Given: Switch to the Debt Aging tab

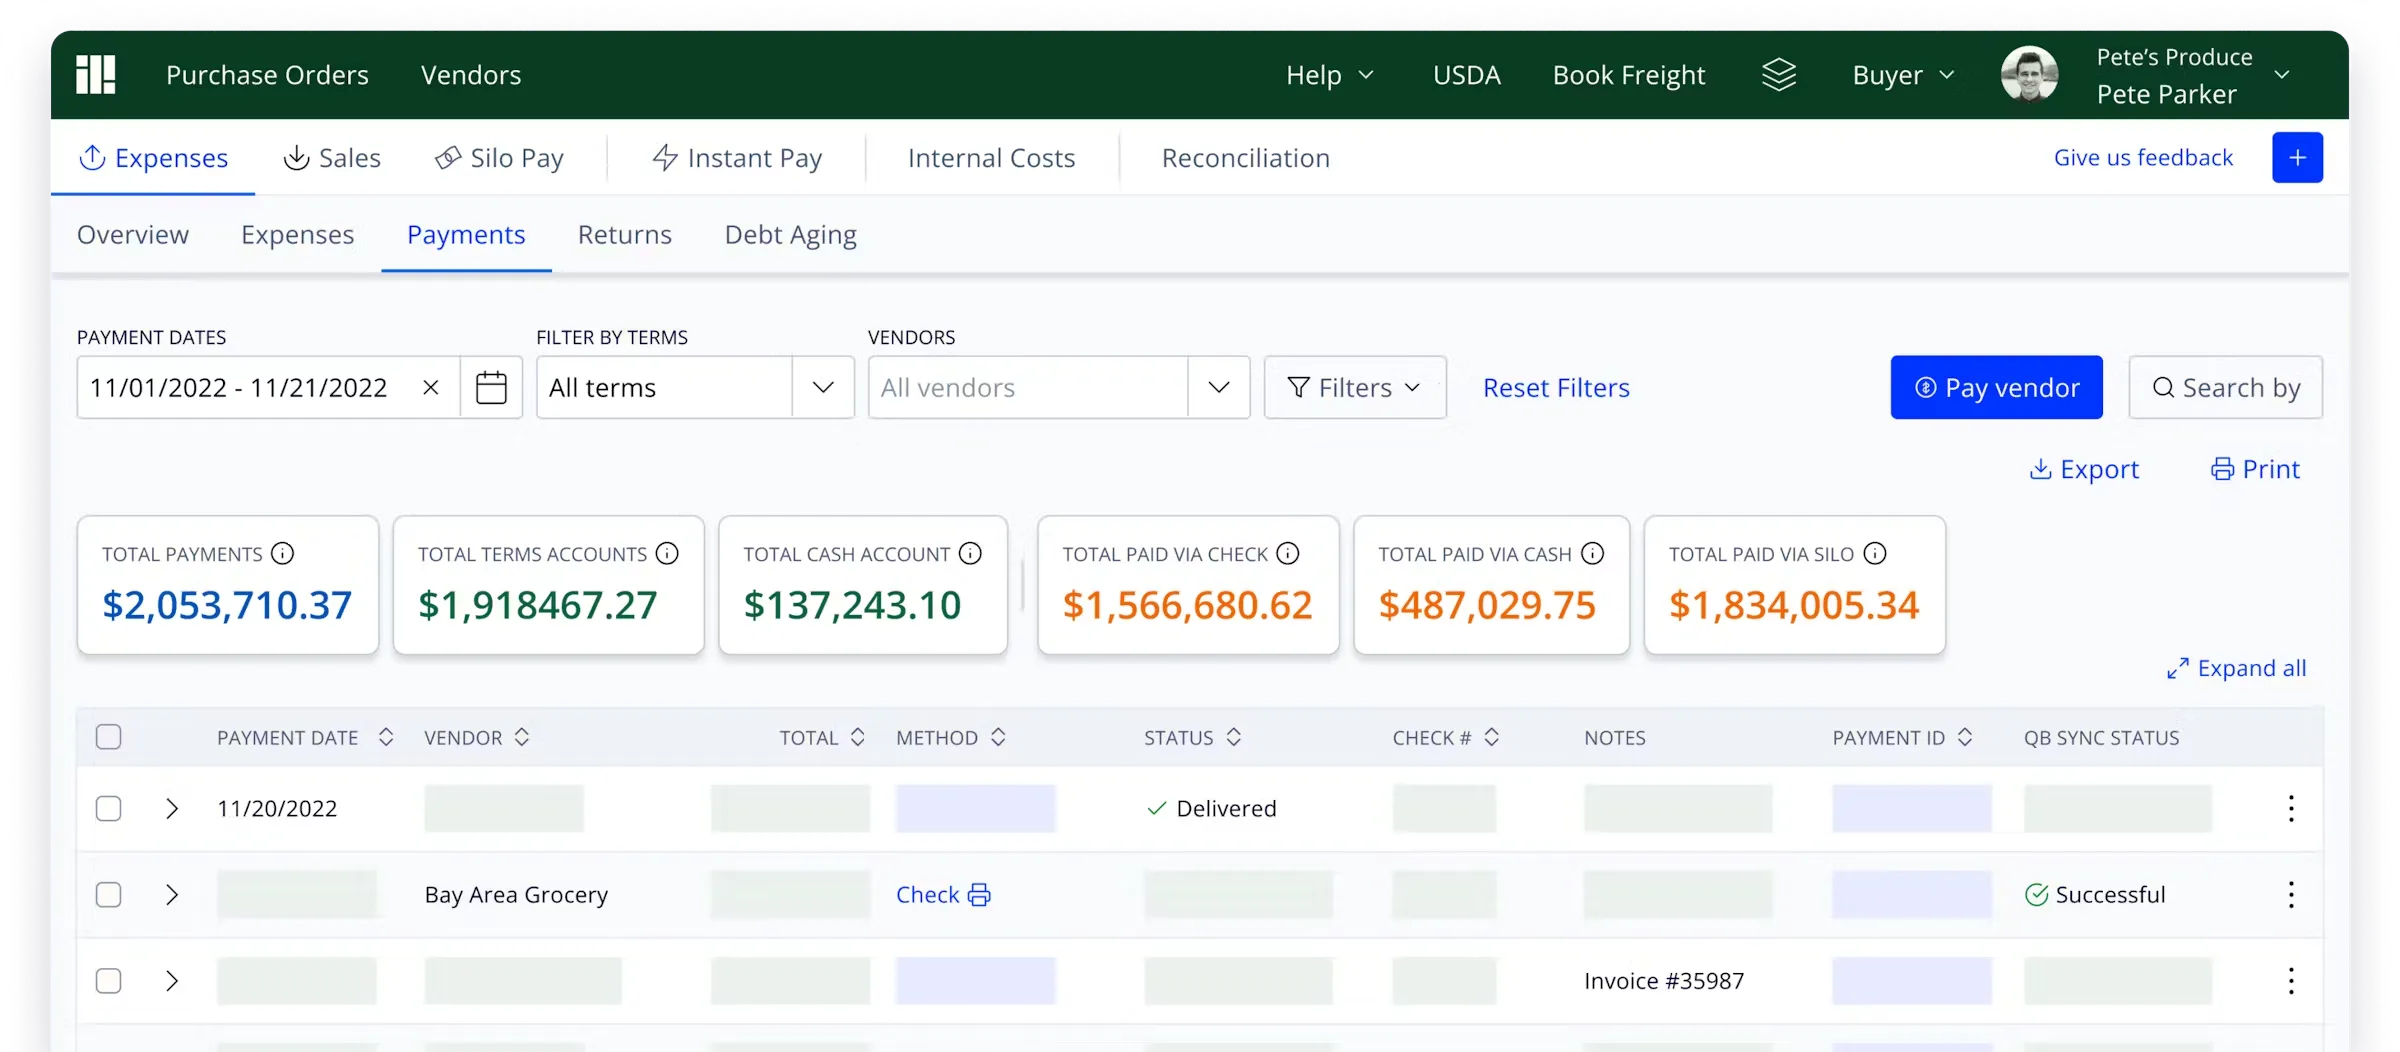Looking at the screenshot, I should (x=790, y=235).
